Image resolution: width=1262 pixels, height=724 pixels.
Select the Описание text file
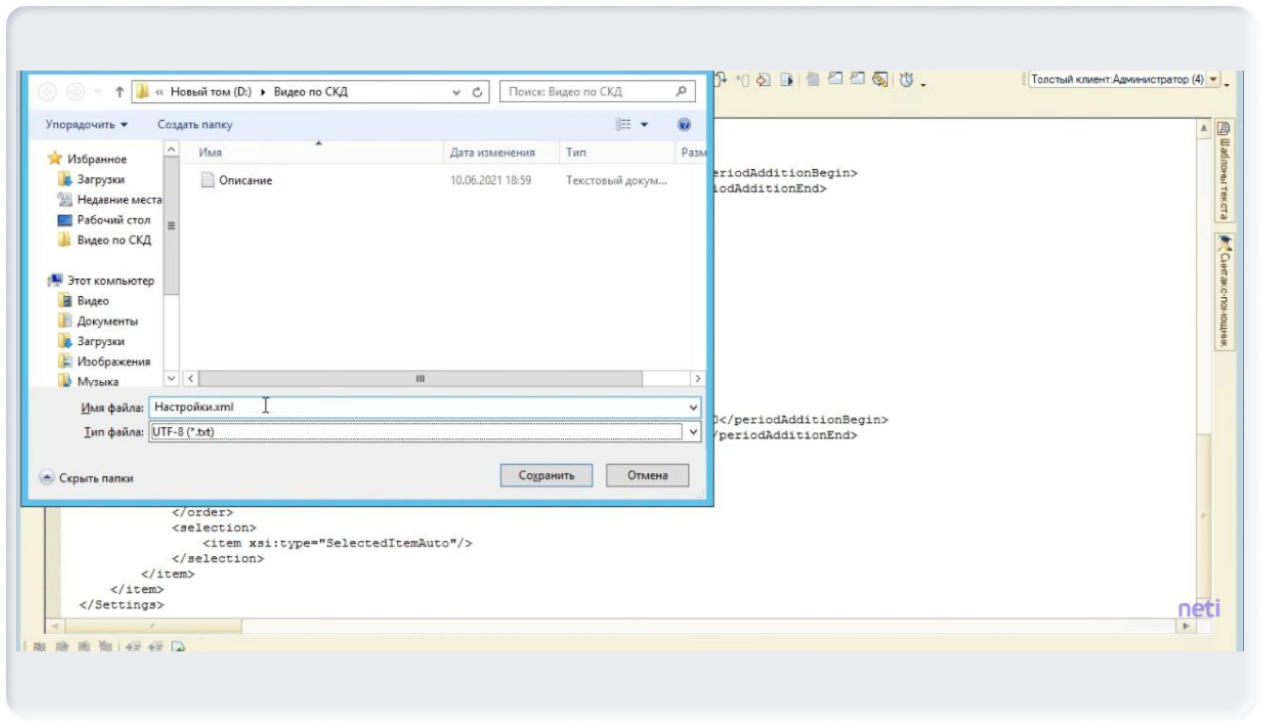pyautogui.click(x=245, y=181)
